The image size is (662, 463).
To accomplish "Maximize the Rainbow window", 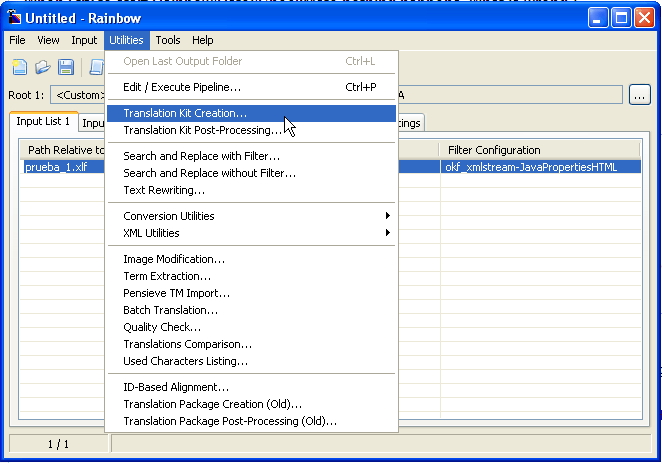I will click(x=622, y=17).
